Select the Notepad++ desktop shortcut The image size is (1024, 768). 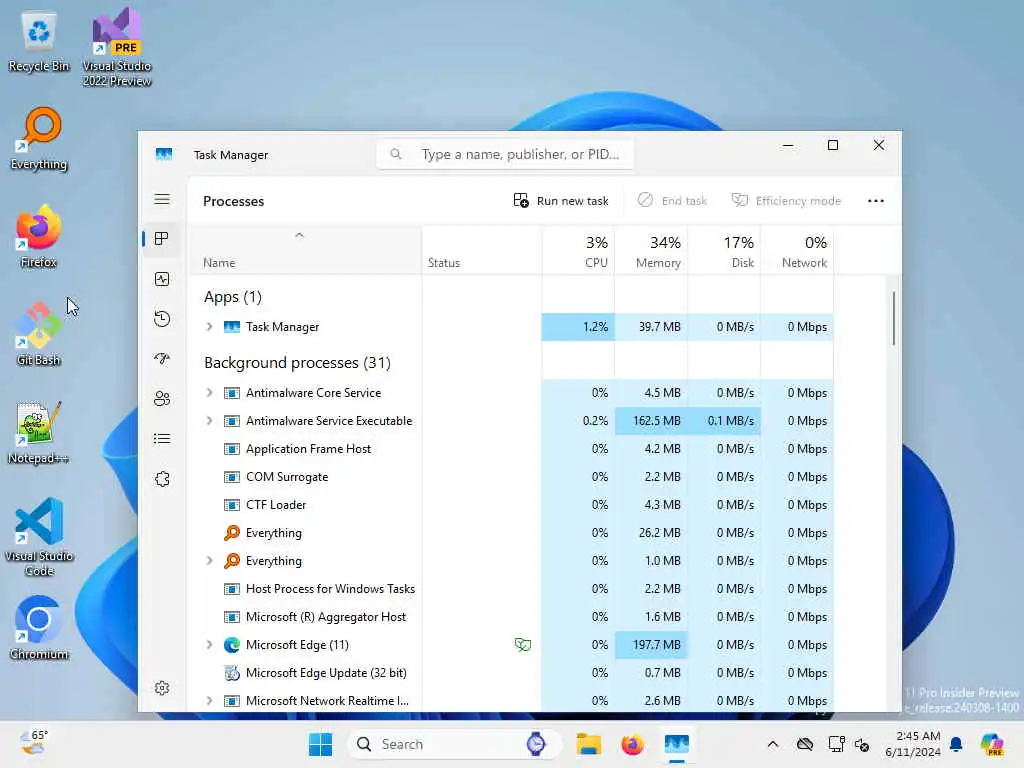(39, 432)
